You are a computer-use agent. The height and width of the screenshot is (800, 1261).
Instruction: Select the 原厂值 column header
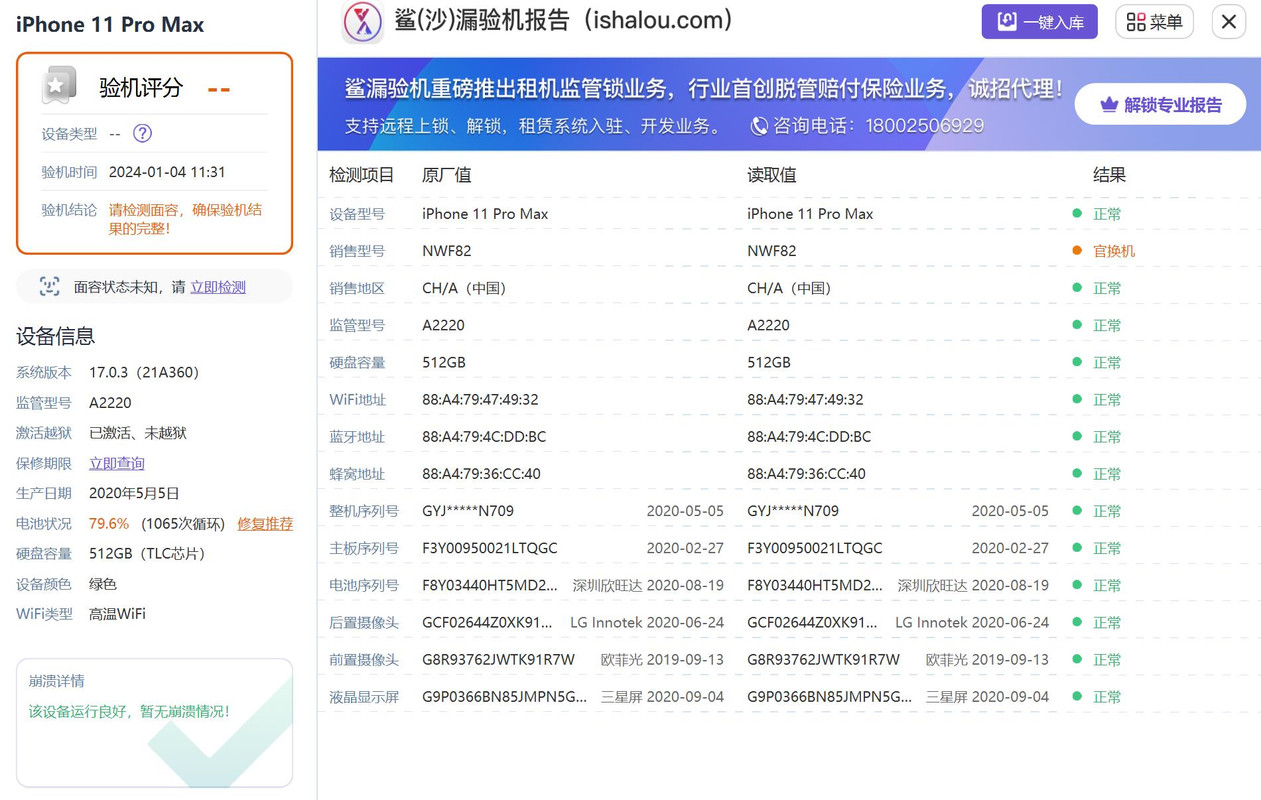(447, 175)
